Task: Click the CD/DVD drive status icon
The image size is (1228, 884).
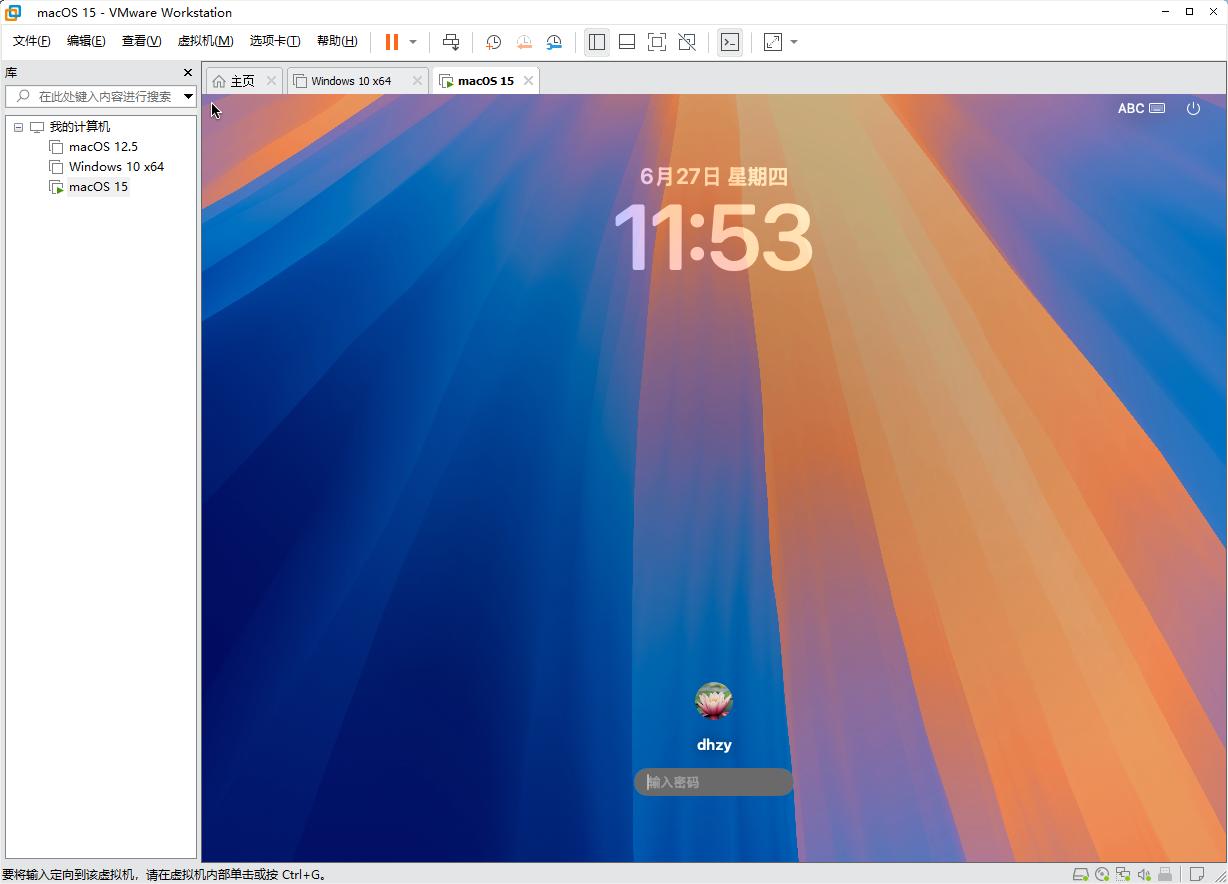Action: click(1102, 875)
